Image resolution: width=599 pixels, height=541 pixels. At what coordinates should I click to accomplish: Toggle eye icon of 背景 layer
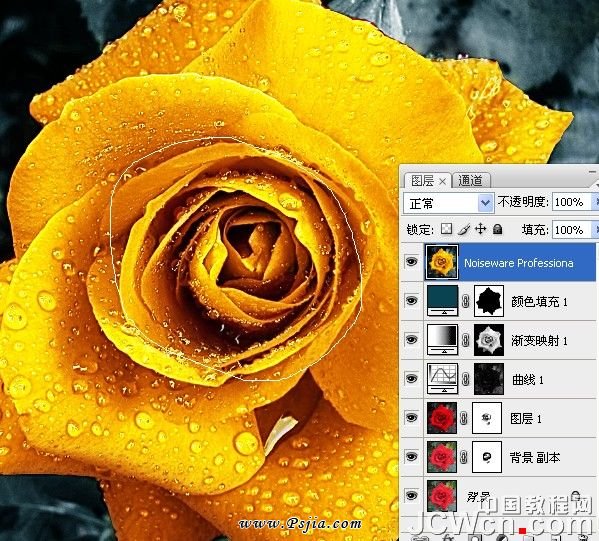[411, 495]
